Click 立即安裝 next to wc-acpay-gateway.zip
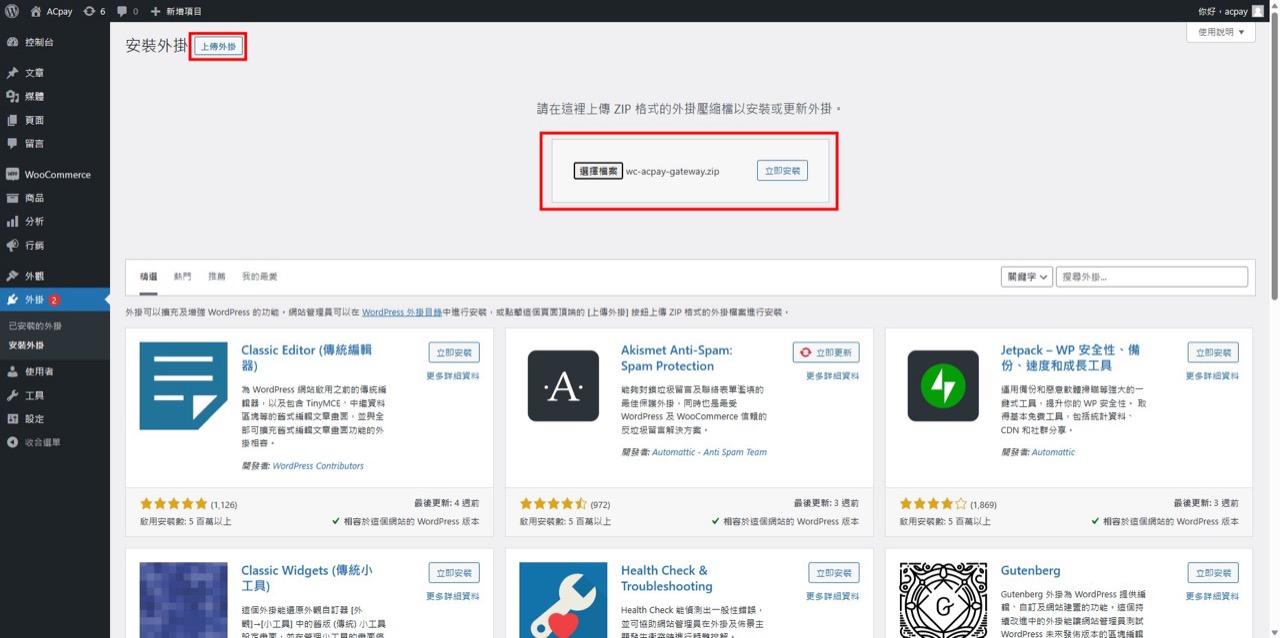The width and height of the screenshot is (1280, 638). (x=782, y=171)
